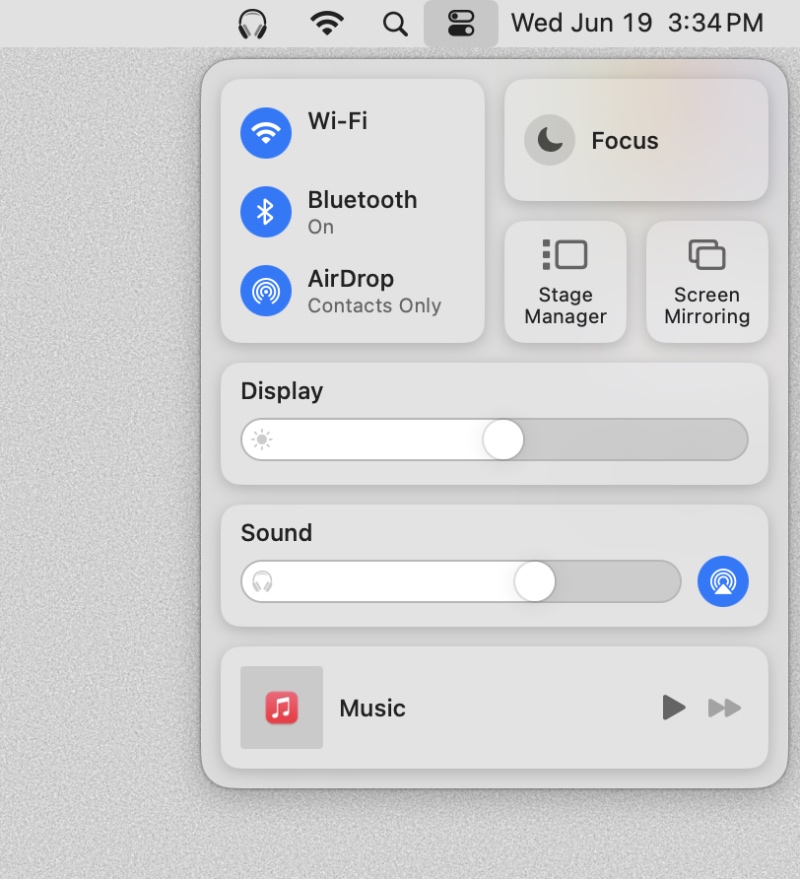Click the Stage Manager tile
Screen dimensions: 800x879
pos(565,283)
